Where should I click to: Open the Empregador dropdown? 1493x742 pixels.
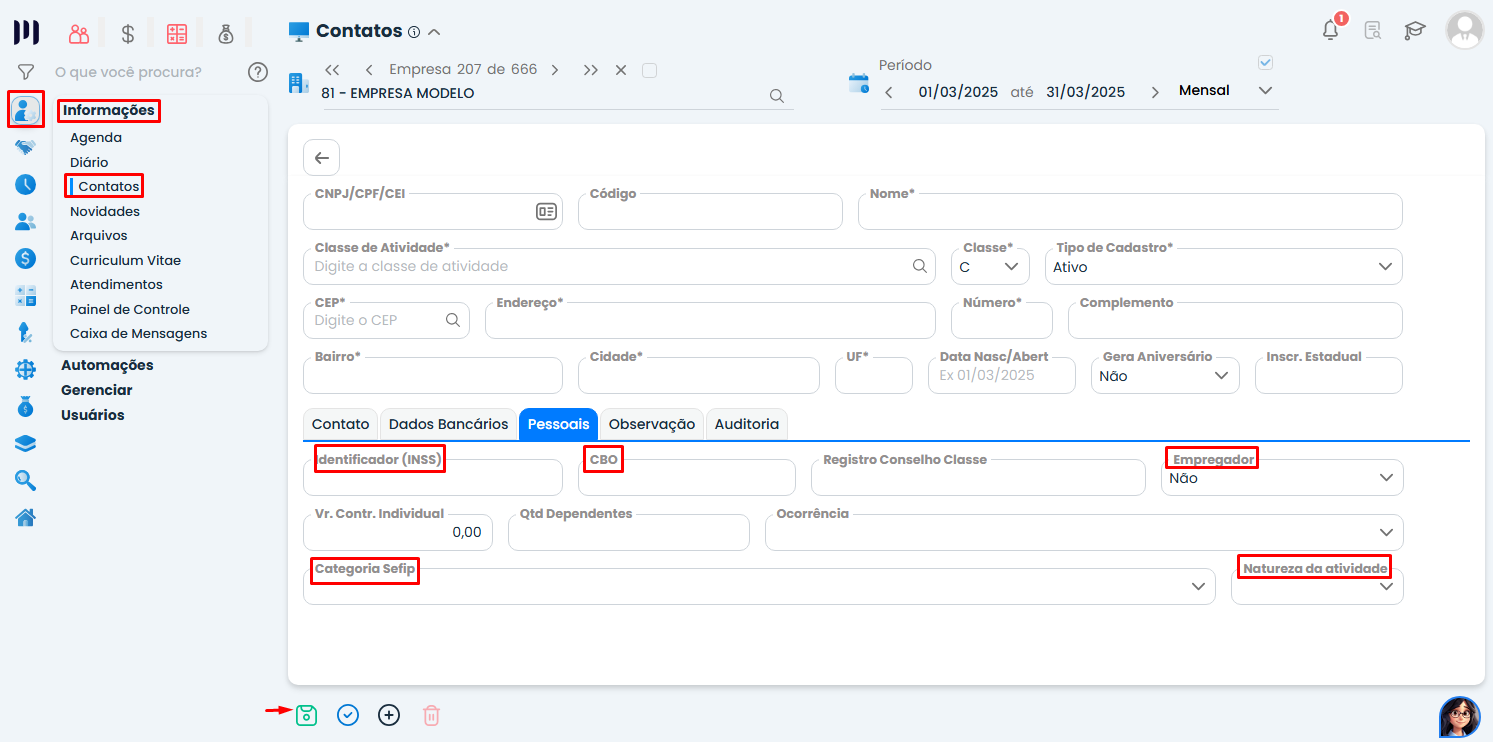point(1282,478)
